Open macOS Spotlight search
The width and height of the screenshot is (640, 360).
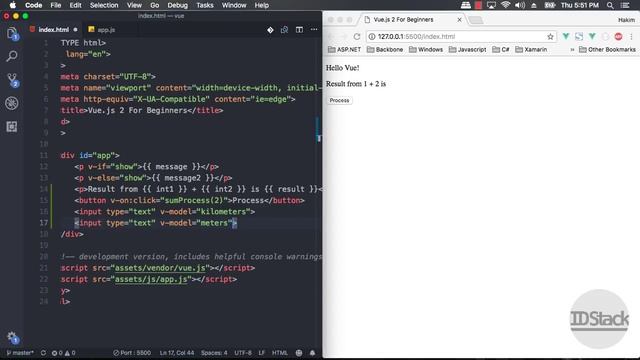(610, 5)
